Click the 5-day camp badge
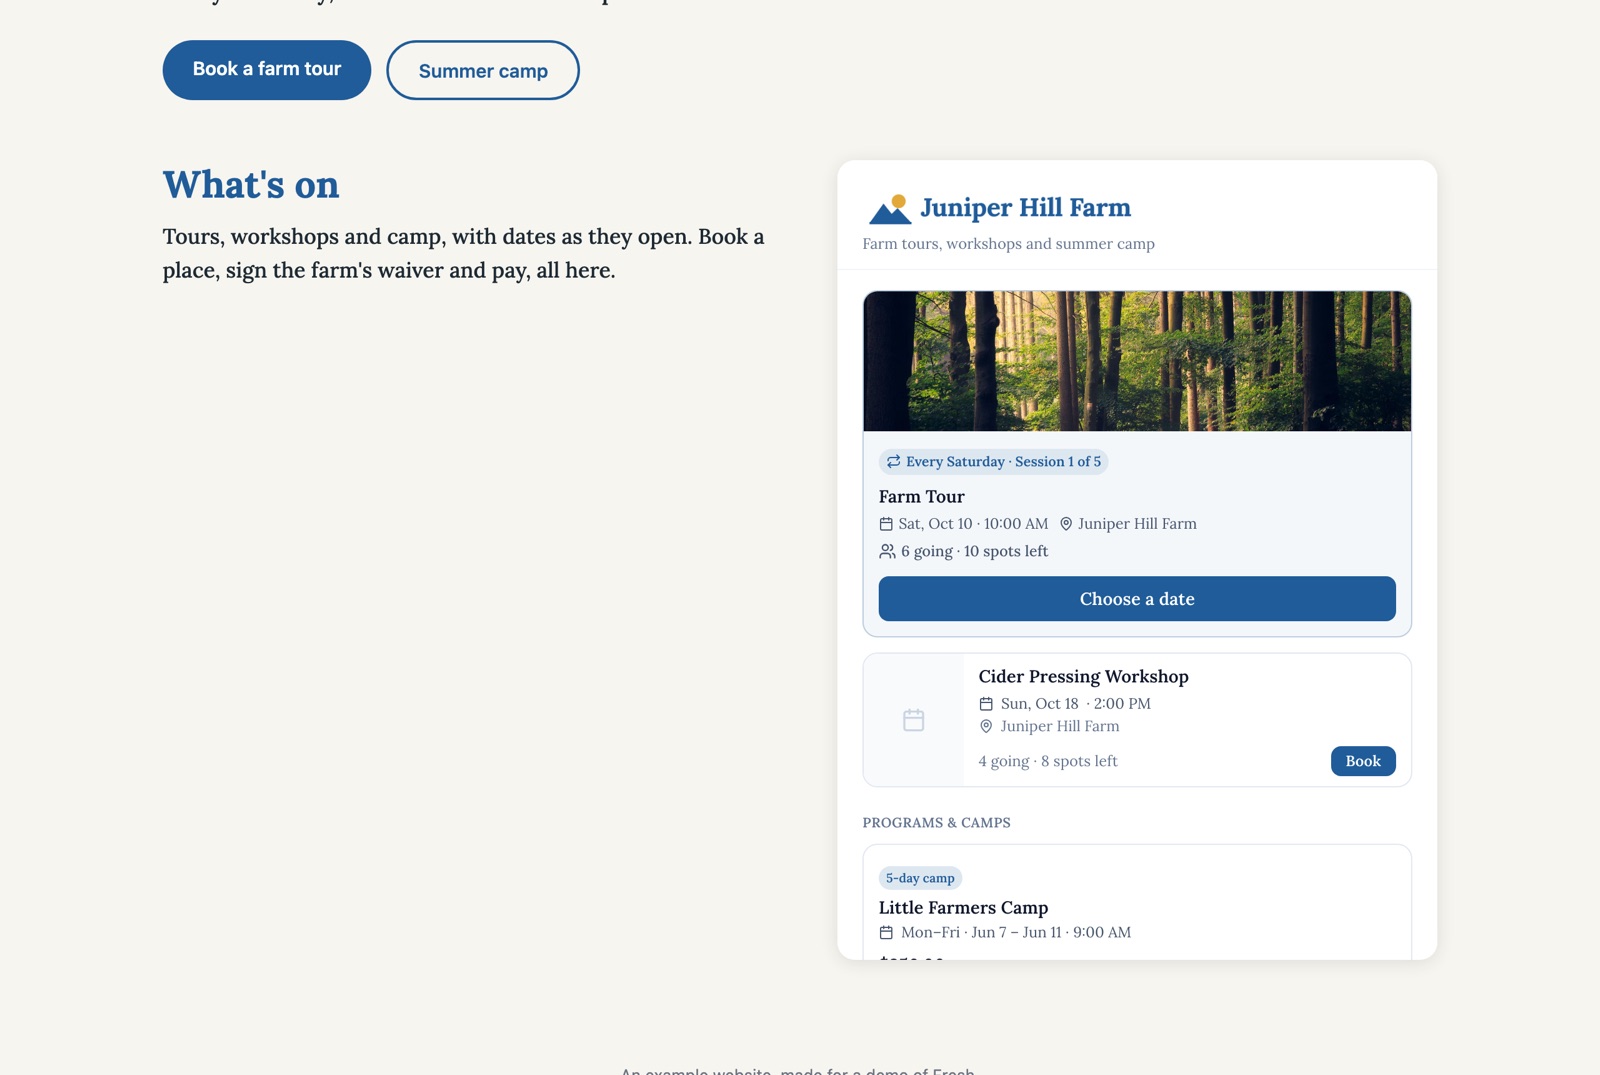The height and width of the screenshot is (1075, 1600). pos(920,878)
